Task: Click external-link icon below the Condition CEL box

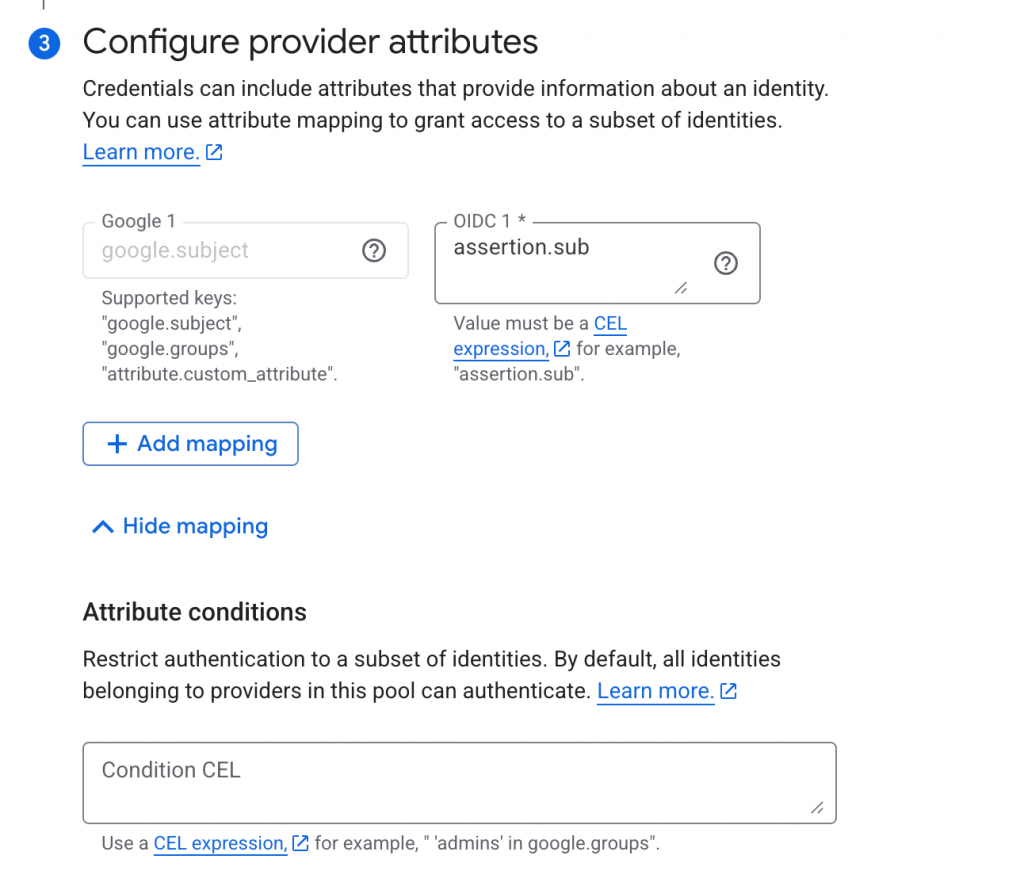Action: [x=299, y=843]
